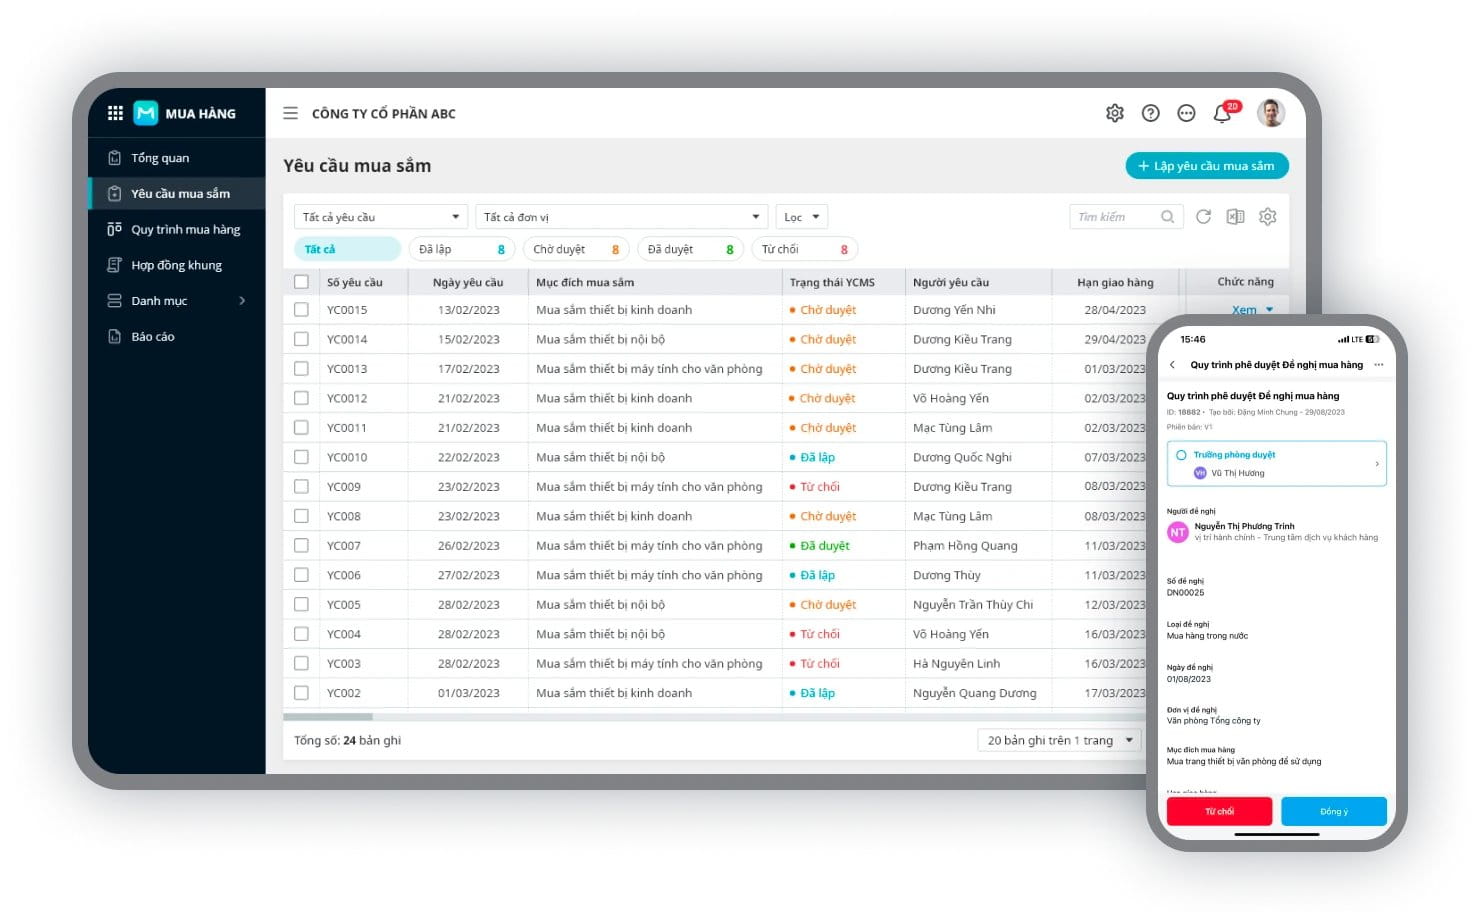Screen dimensions: 1480x924
Task: Filter by the Từ chối status tab
Action: point(805,249)
